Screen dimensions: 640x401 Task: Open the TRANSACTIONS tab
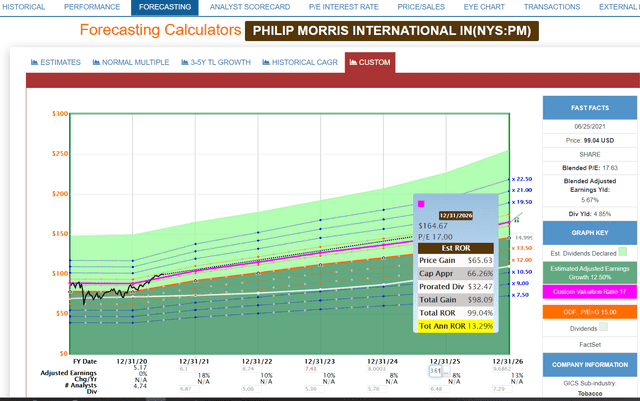pyautogui.click(x=552, y=7)
